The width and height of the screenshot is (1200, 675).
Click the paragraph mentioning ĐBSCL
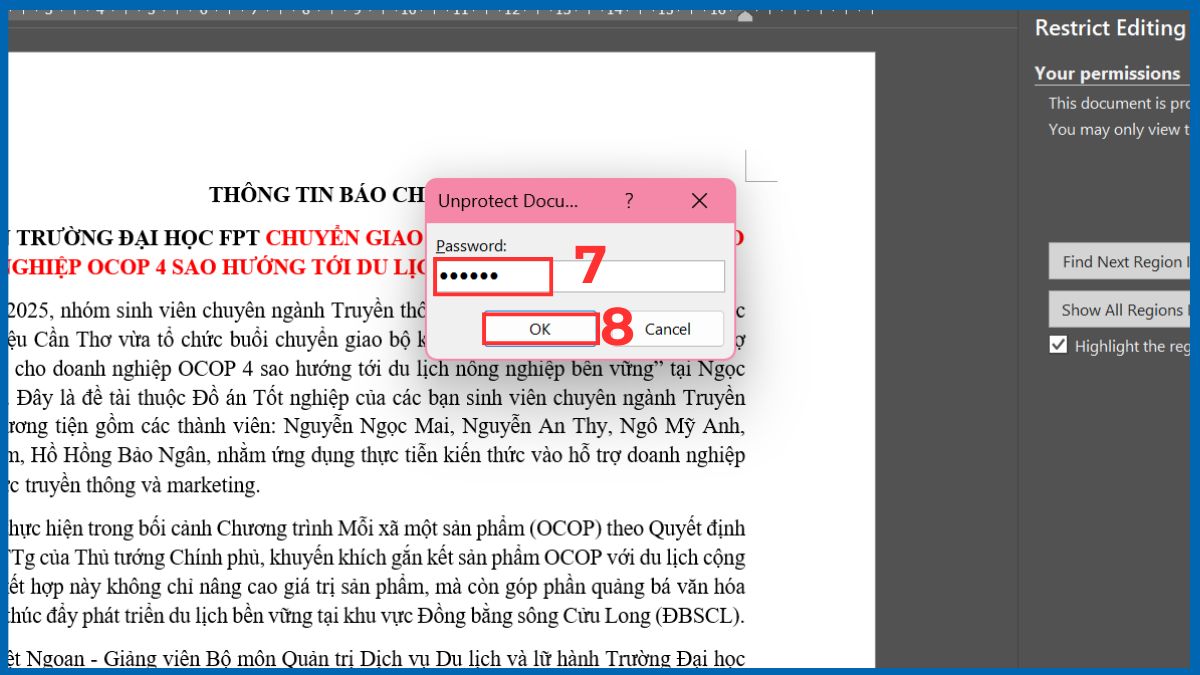click(x=400, y=615)
